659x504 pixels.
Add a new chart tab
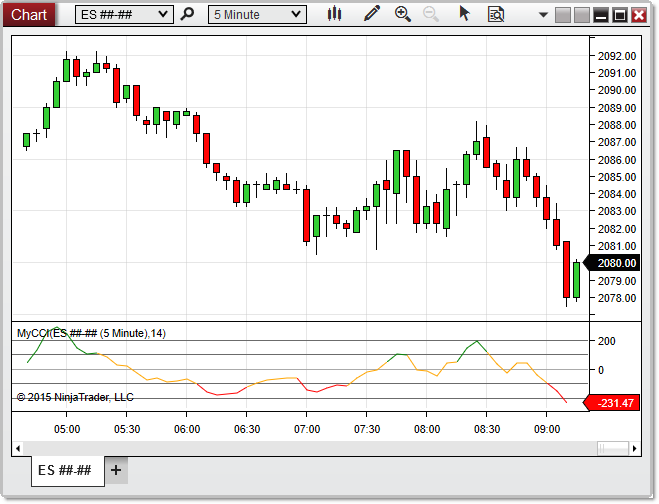(x=116, y=470)
